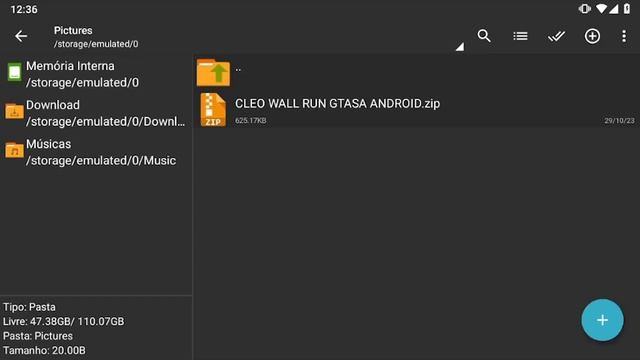The image size is (640, 360).
Task: Open Memória Interna /storage/emulated/0 bookmark
Action: (x=96, y=74)
